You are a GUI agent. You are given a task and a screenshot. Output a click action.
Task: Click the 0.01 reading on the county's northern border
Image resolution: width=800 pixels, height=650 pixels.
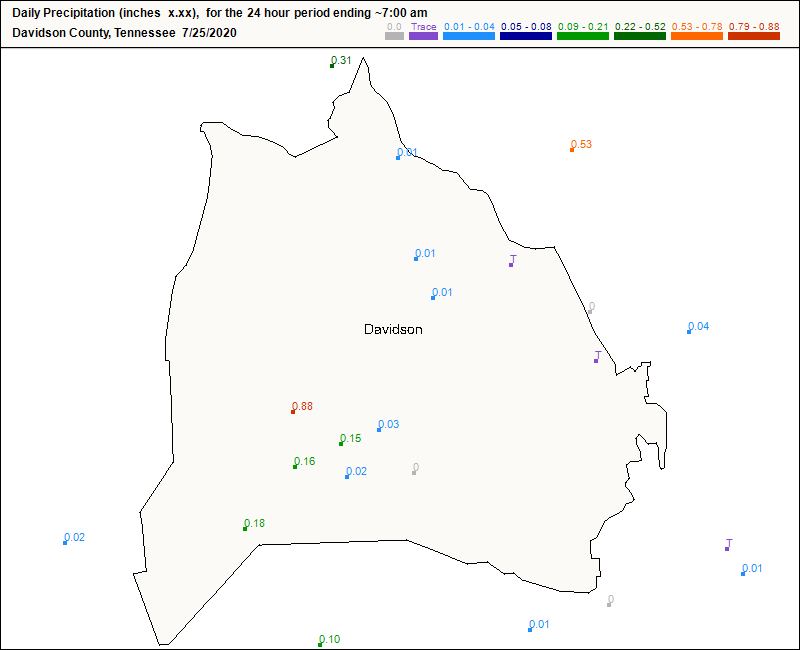tap(407, 153)
